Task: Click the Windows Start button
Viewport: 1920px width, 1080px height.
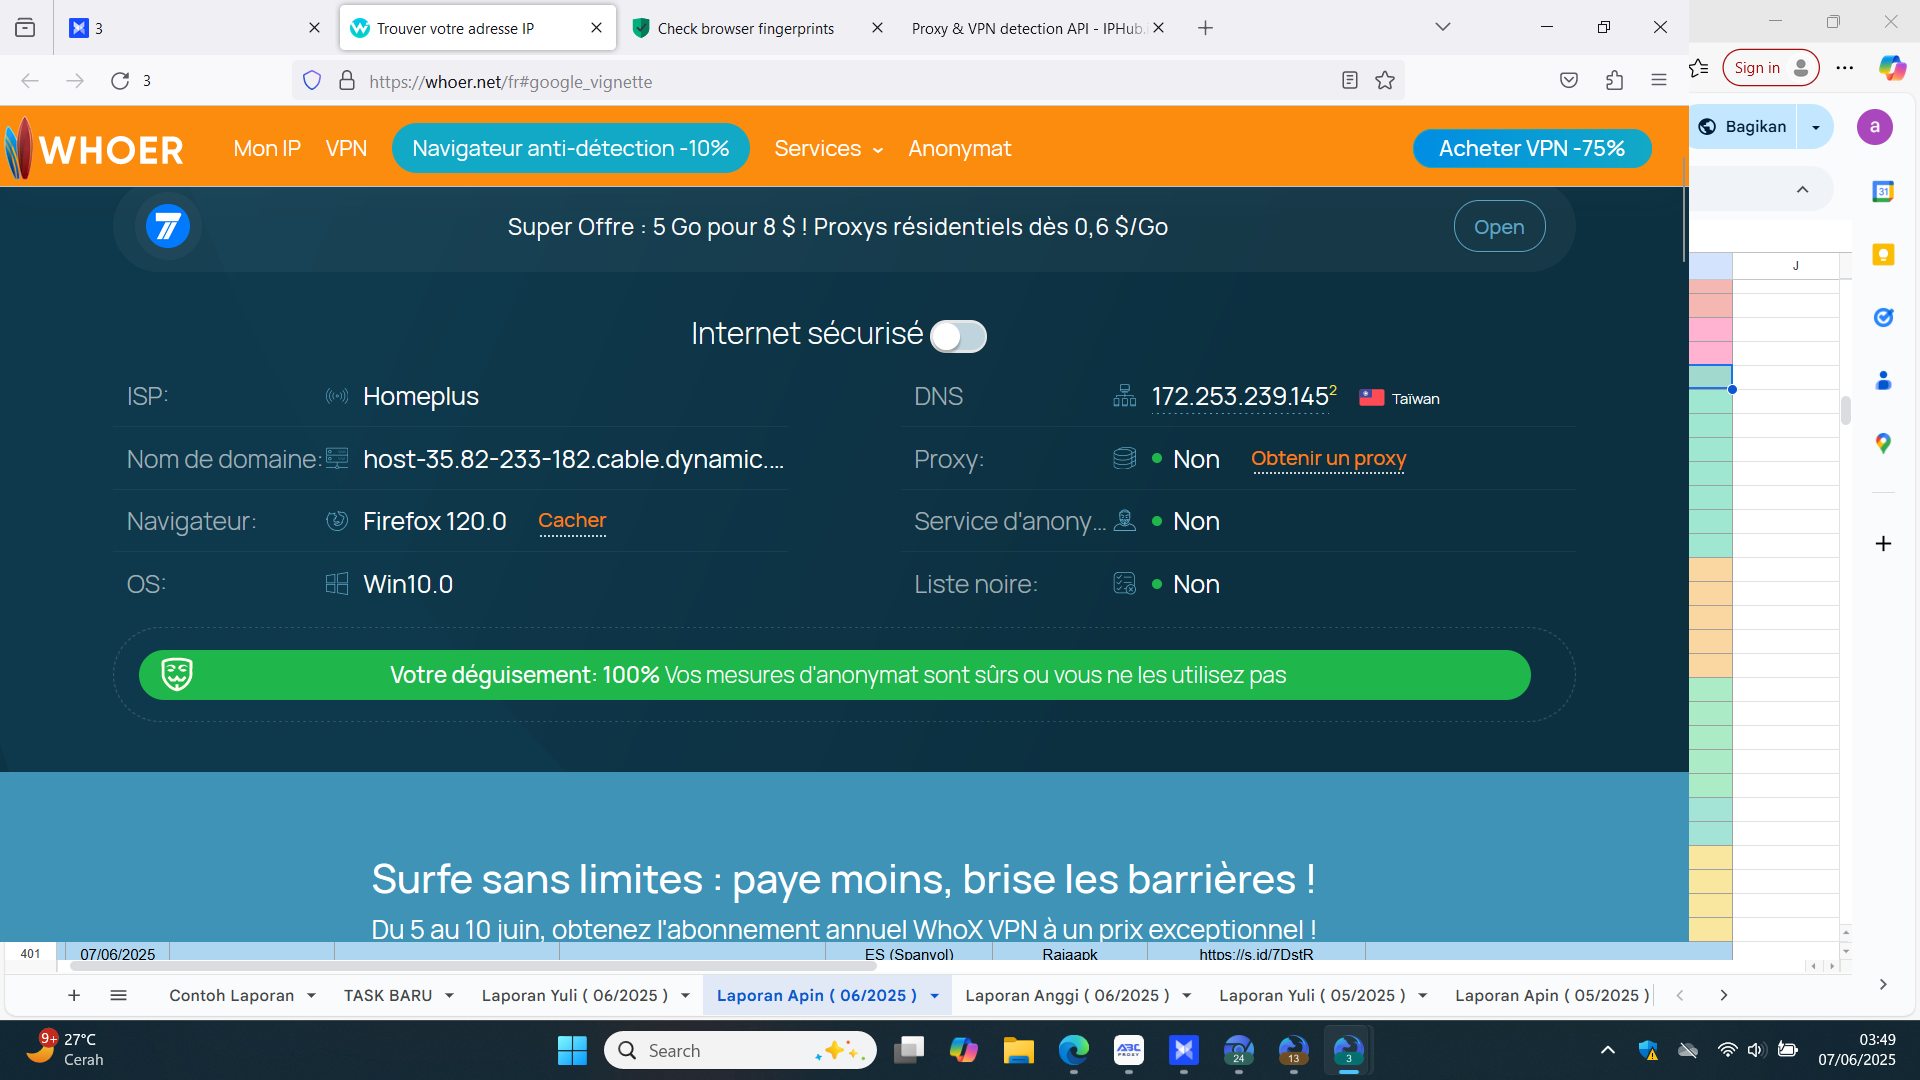Action: pos(572,1051)
